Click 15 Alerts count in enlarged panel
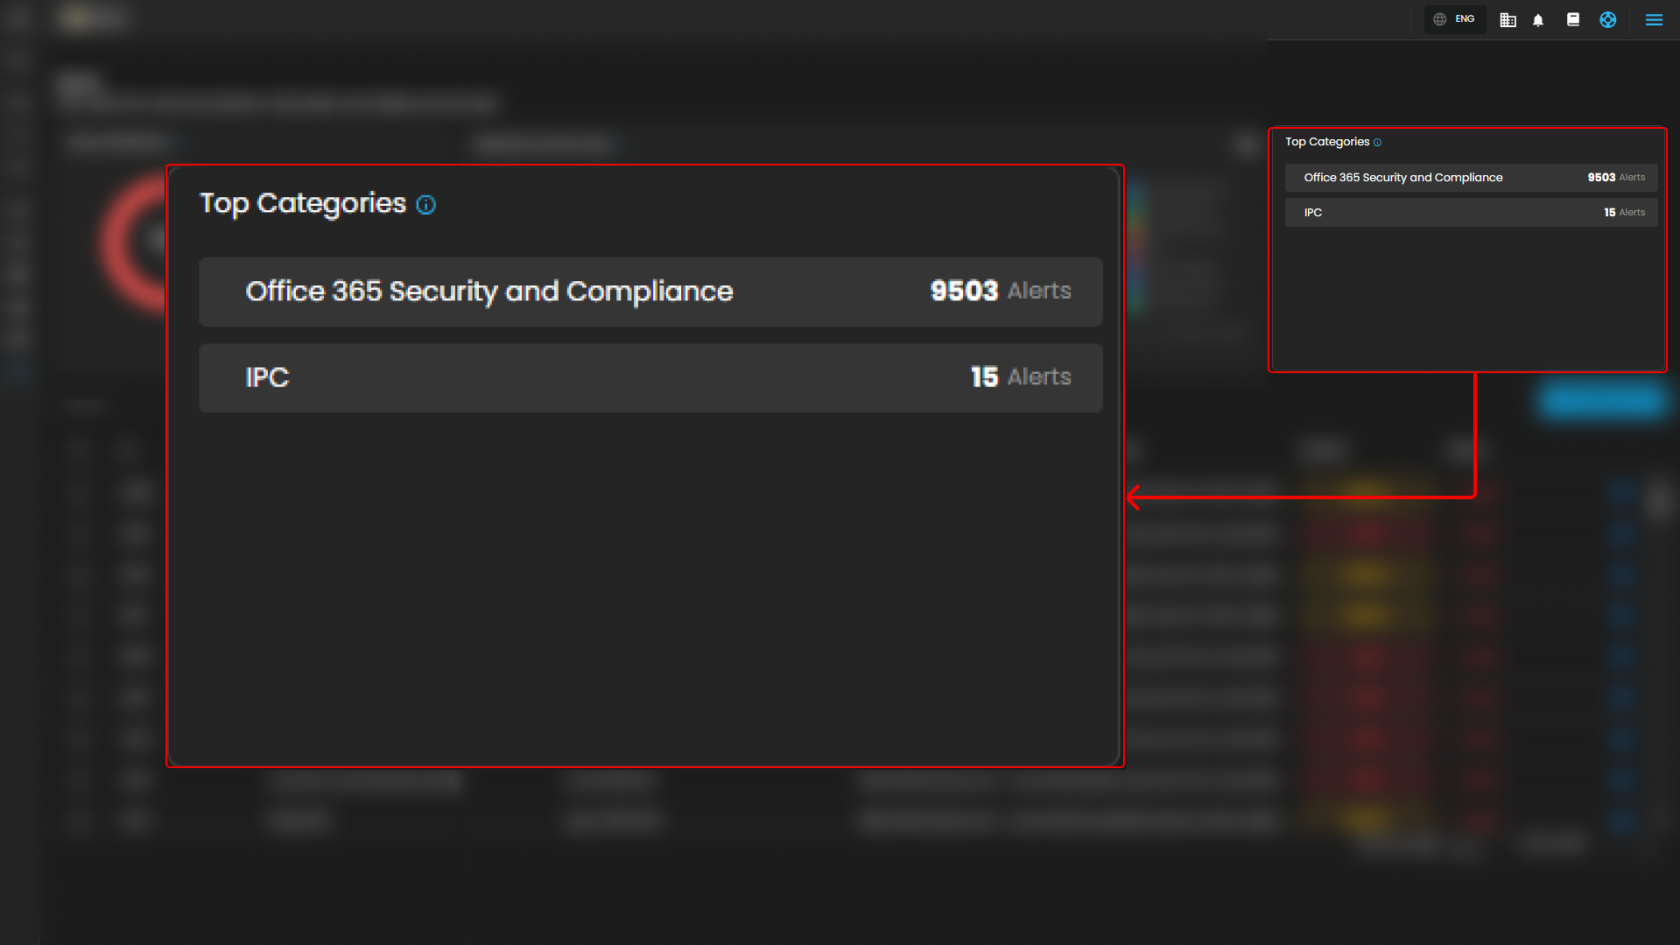 pyautogui.click(x=1020, y=377)
